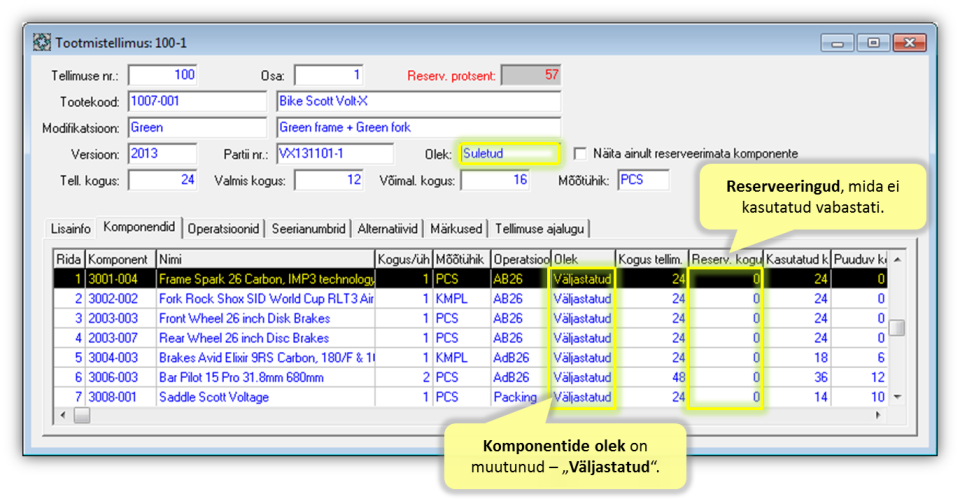Enable 'Näita ainult reserveerimata komponente' checkbox
Screen dimensions: 960x501
point(581,154)
